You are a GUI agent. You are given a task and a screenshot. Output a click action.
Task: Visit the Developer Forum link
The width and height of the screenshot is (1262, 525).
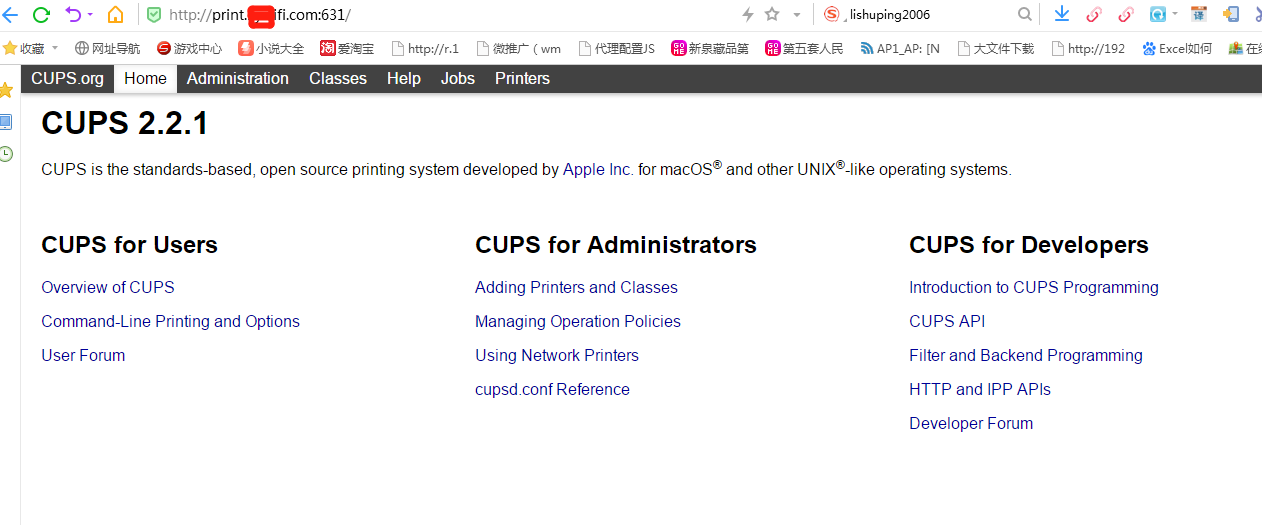coord(971,423)
